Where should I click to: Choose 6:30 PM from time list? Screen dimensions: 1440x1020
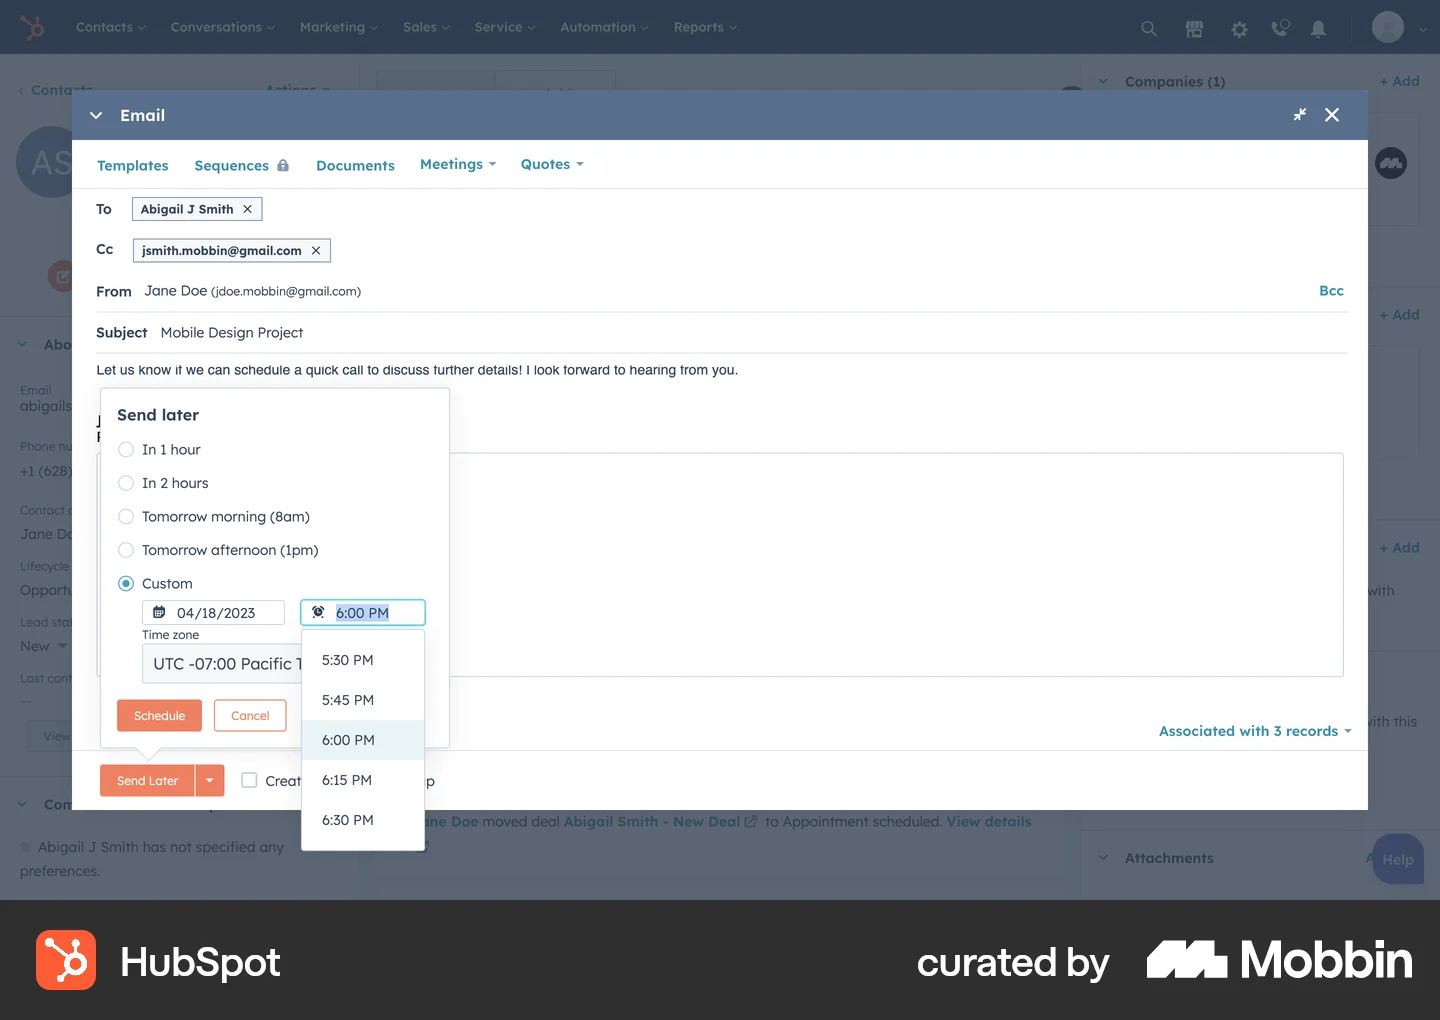point(363,820)
